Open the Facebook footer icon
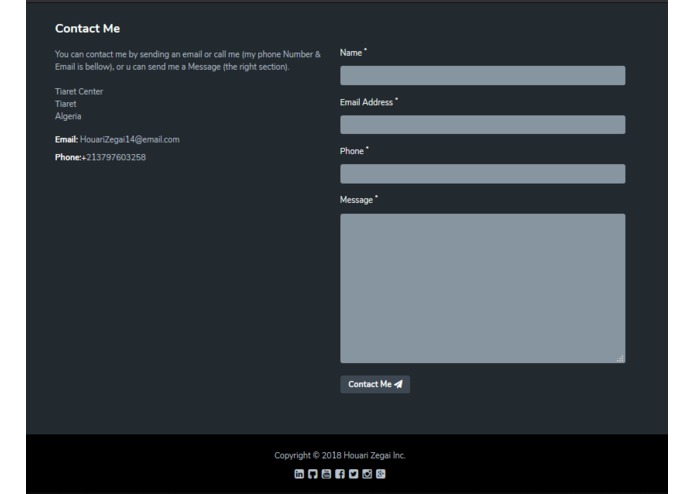The width and height of the screenshot is (695, 494). [340, 474]
